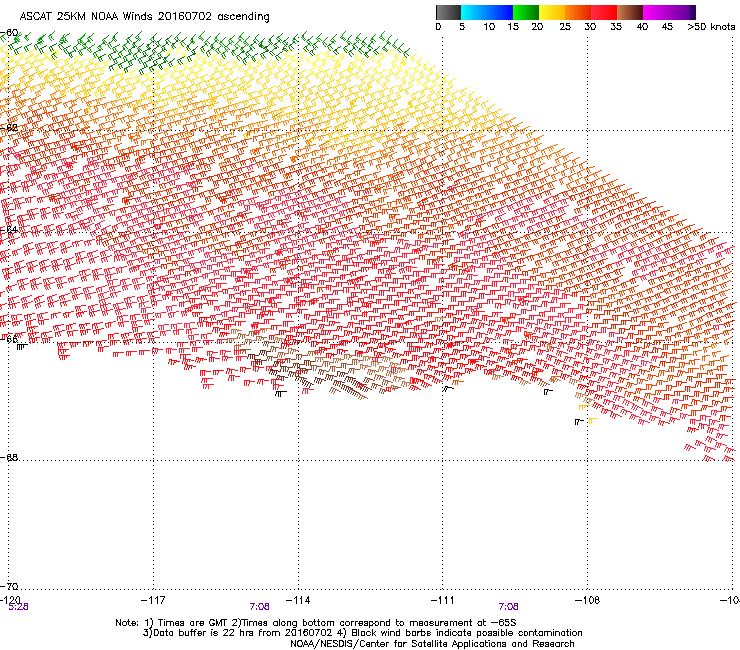Select the dark purple 45-50 knots segment
Image resolution: width=740 pixels, height=650 pixels.
(x=682, y=12)
